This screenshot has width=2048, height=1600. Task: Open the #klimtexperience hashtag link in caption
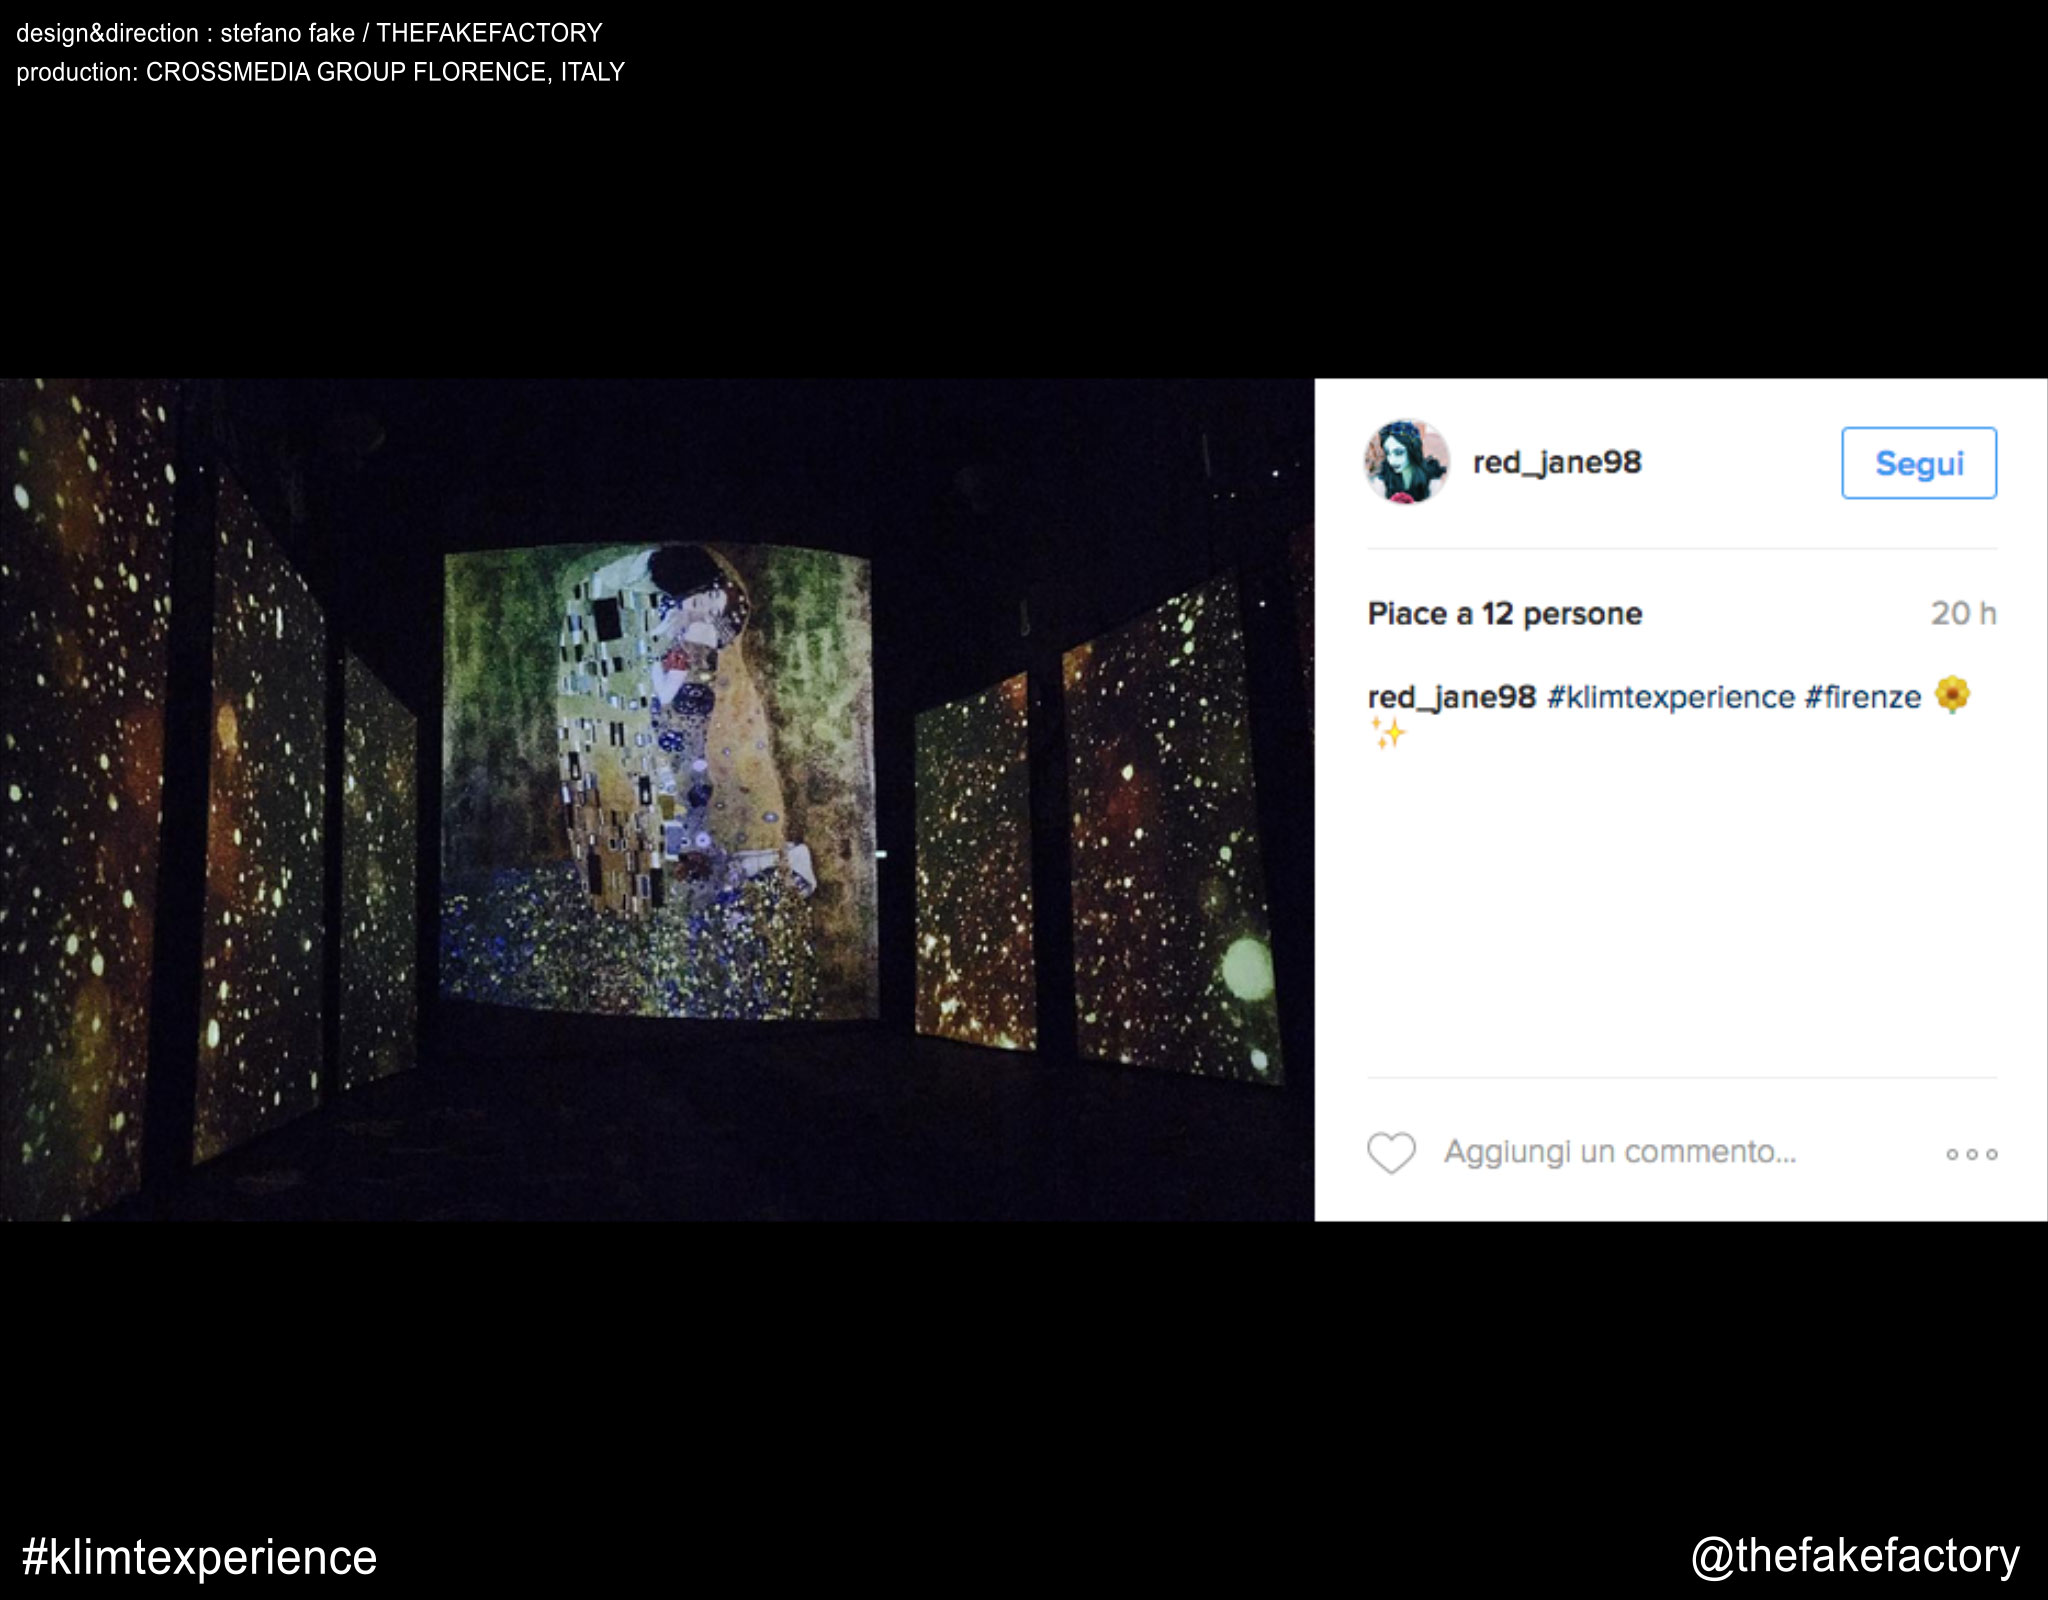pos(1670,697)
